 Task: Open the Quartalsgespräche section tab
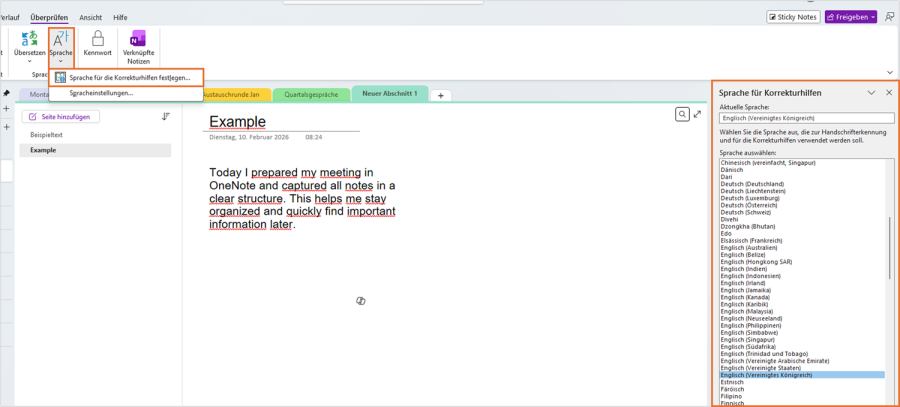(311, 95)
